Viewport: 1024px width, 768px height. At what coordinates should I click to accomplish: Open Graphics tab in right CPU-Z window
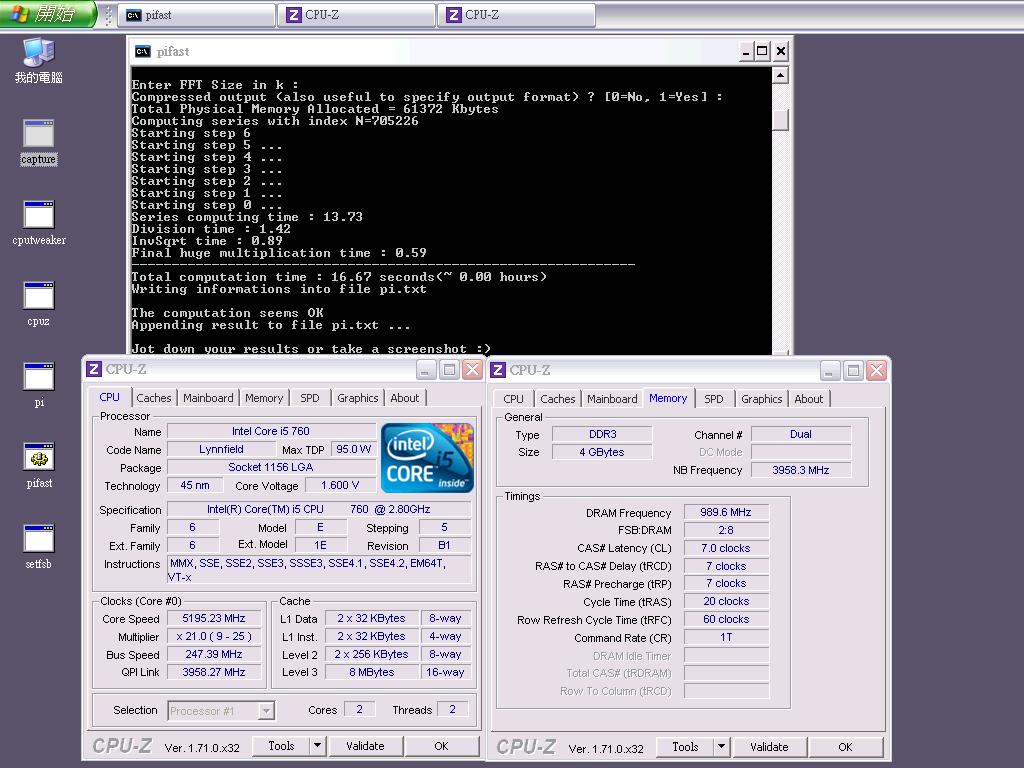coord(761,398)
